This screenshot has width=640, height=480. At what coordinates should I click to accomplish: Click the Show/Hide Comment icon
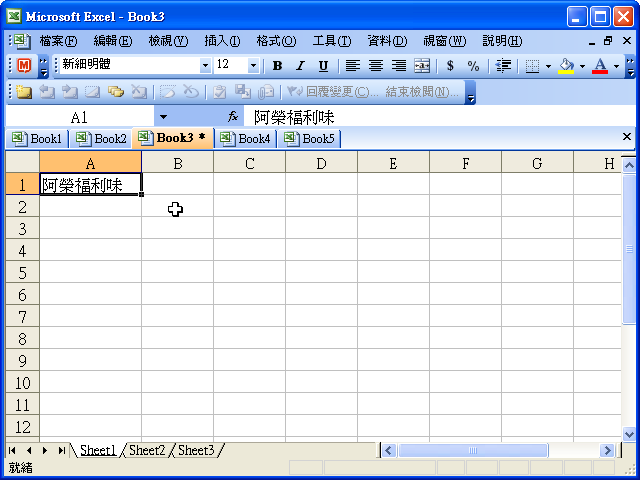[93, 92]
